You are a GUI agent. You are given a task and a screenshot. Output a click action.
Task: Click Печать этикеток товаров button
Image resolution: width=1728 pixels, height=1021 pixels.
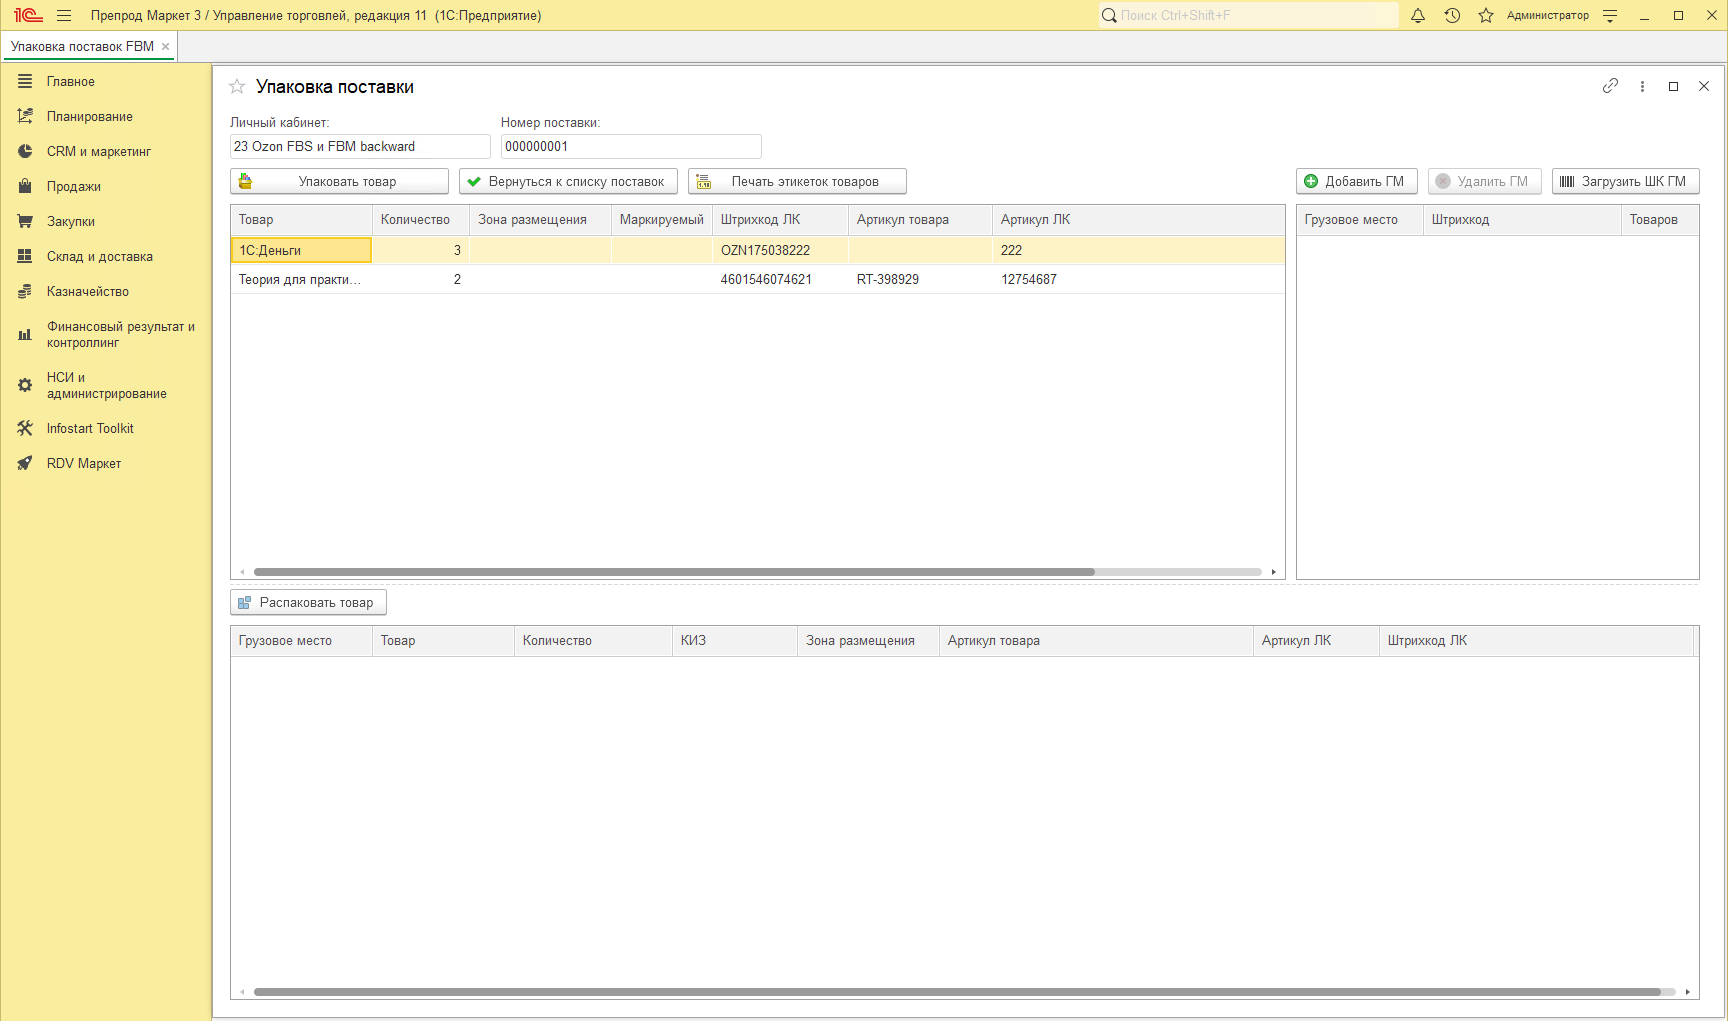[x=797, y=181]
